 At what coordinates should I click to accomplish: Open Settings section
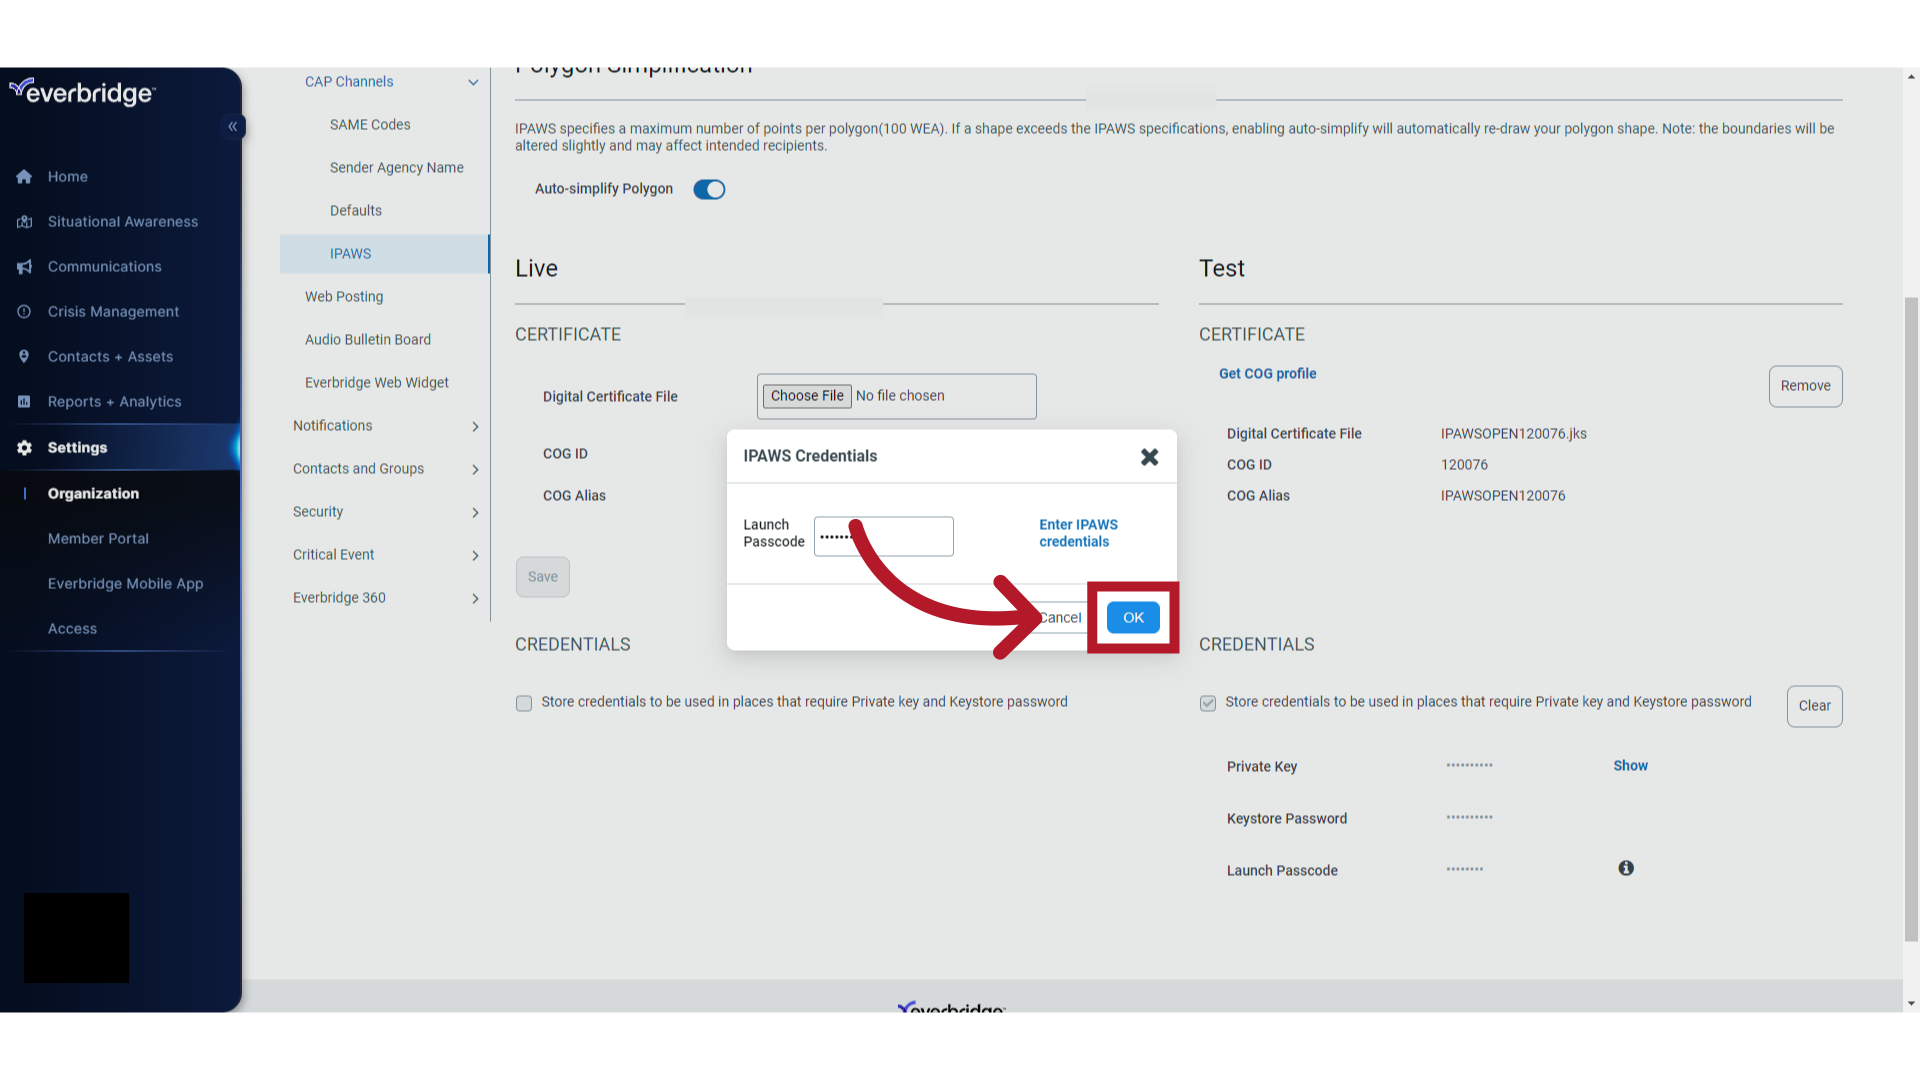[x=76, y=447]
